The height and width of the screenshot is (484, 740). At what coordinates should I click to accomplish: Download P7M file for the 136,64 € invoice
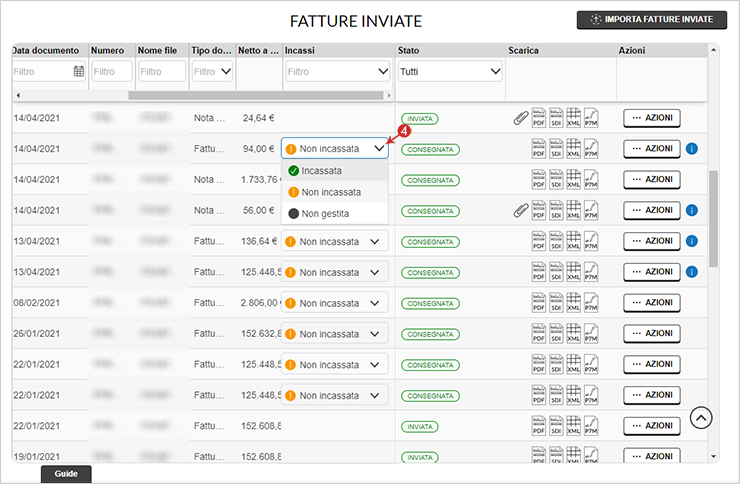[591, 242]
